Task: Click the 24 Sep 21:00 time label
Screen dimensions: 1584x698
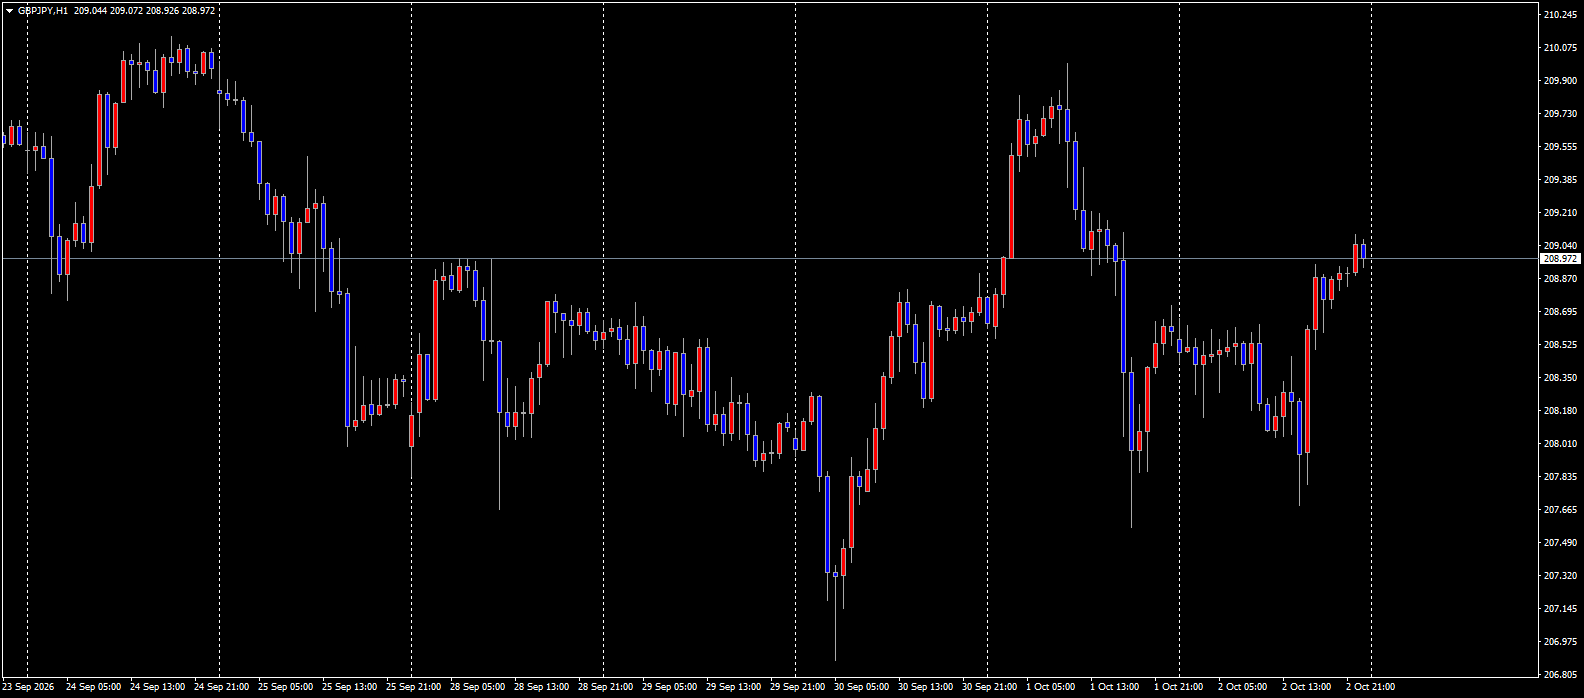Action: point(221,687)
